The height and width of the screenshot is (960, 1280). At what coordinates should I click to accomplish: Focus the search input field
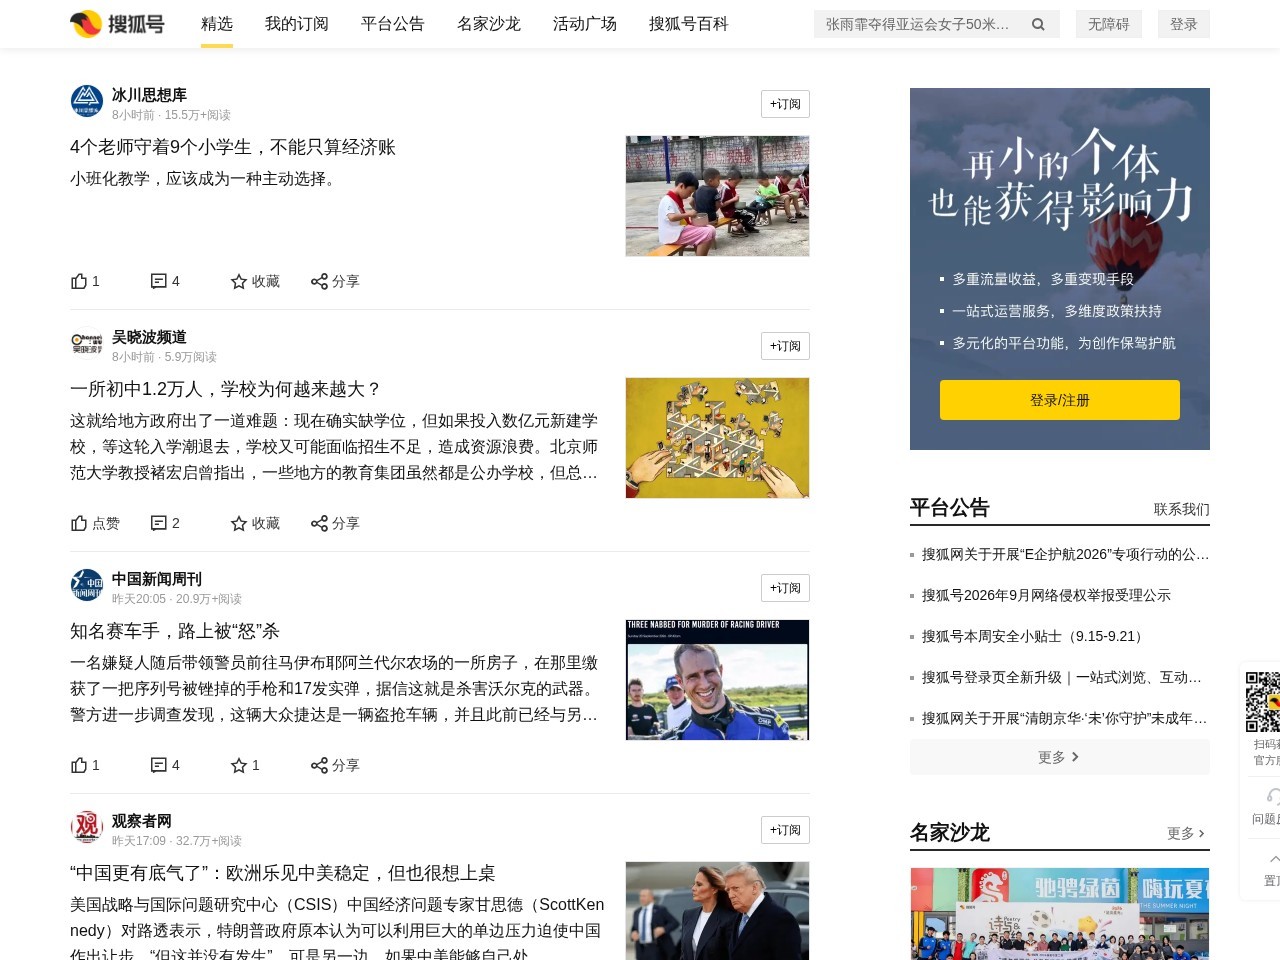(918, 24)
